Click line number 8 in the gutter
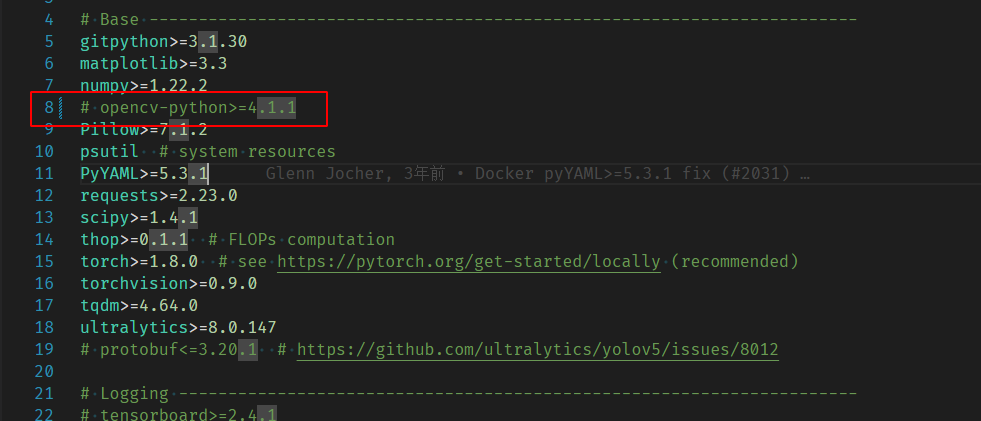Screen dimensions: 981x421 pyautogui.click(x=49, y=108)
